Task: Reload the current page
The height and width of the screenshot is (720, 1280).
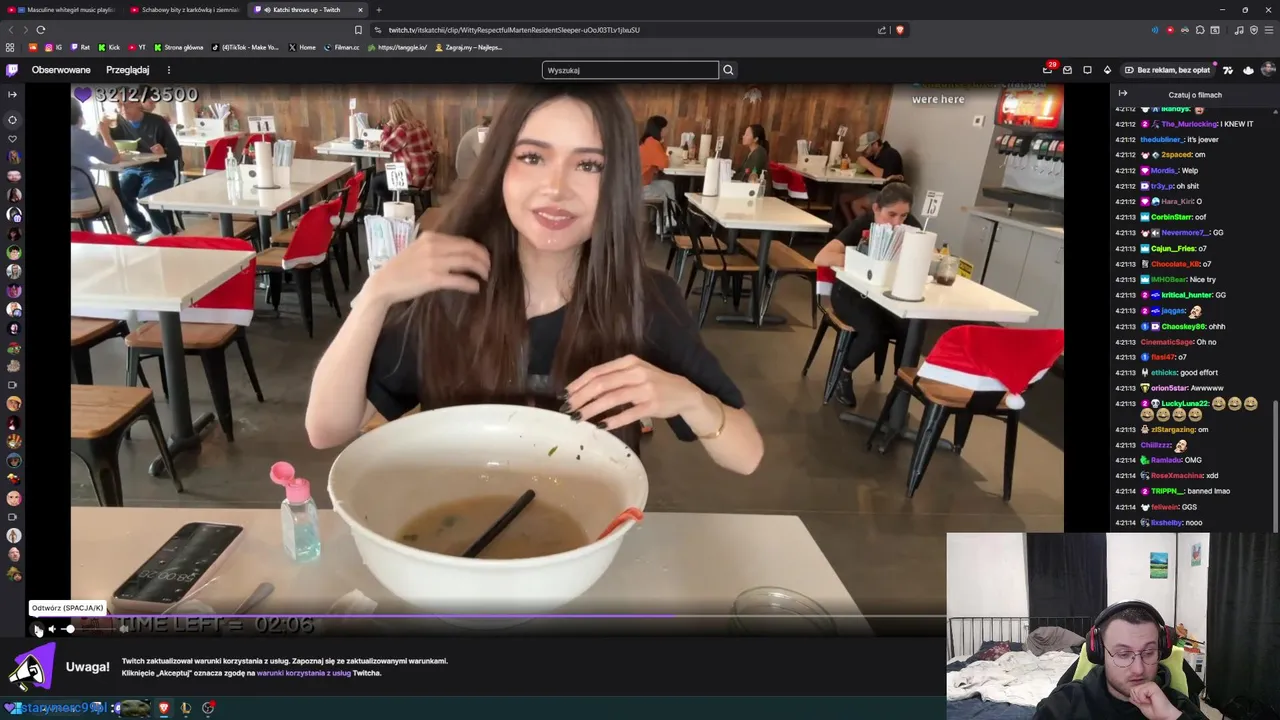Action: pos(41,30)
